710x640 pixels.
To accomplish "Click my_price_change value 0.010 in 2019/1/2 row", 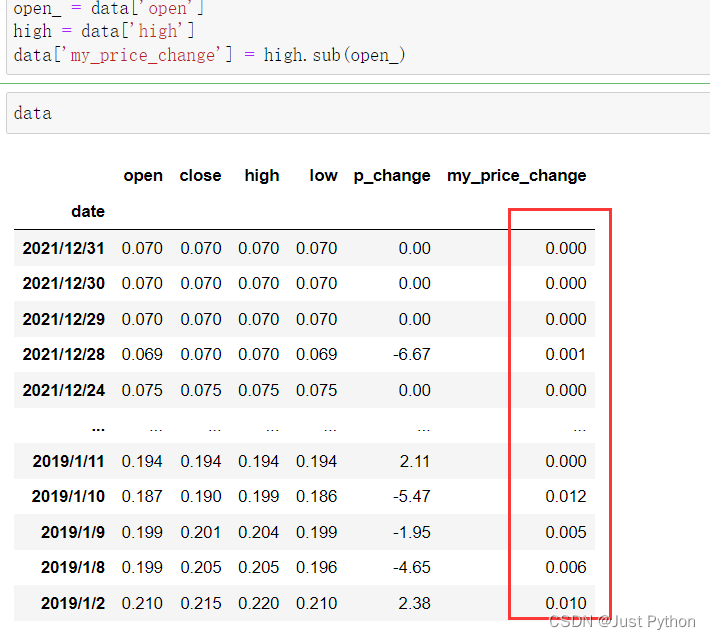I will click(x=566, y=604).
